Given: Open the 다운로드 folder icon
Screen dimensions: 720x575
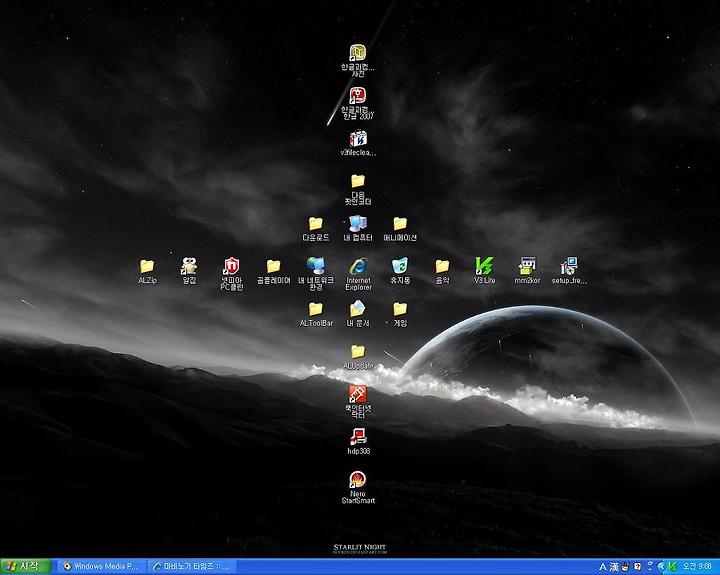Looking at the screenshot, I should [315, 228].
